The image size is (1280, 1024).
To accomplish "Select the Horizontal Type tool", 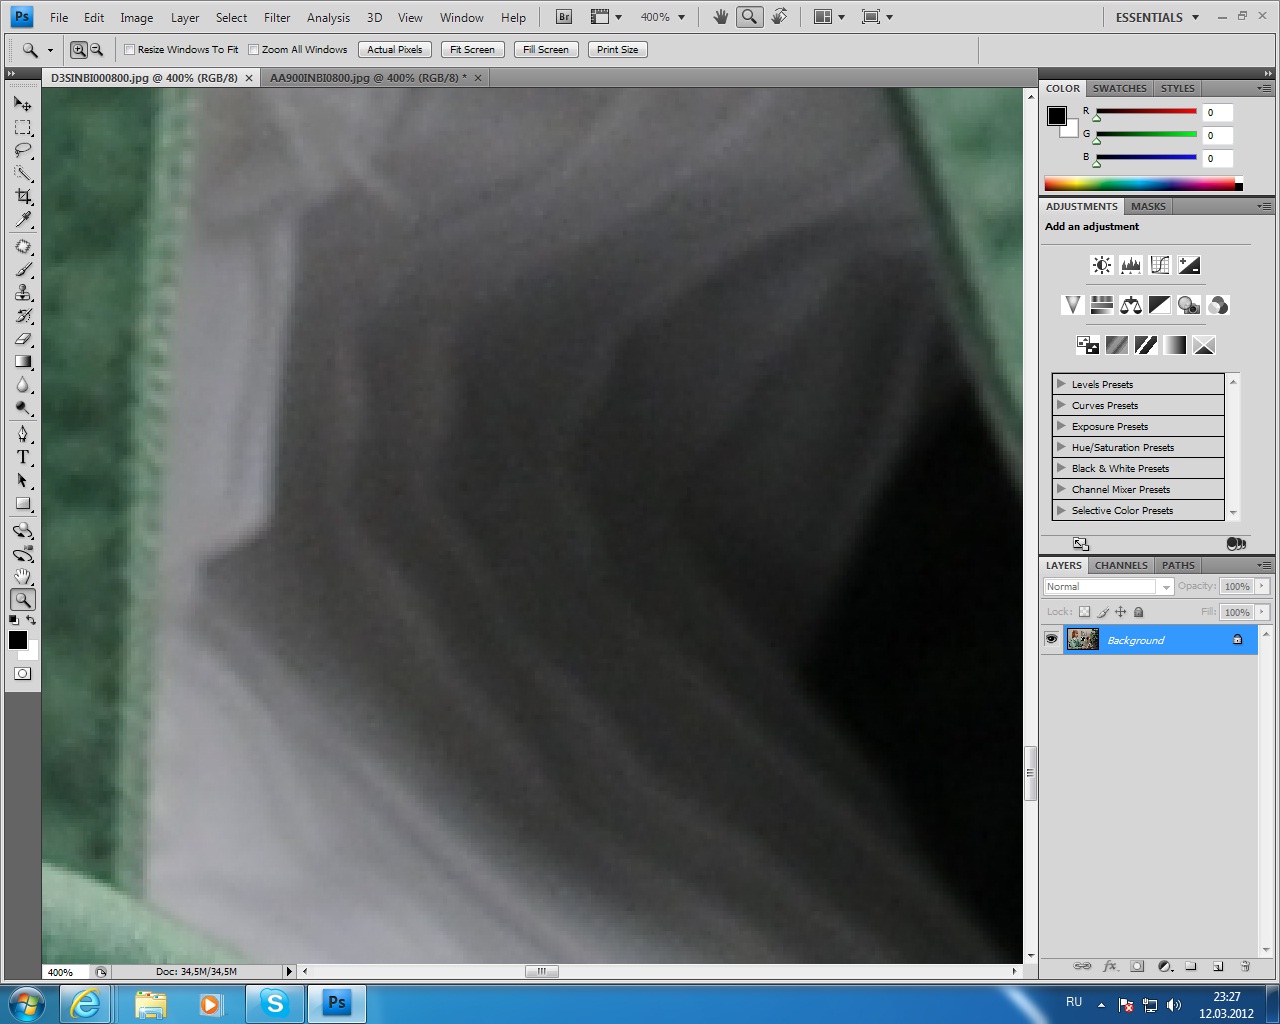I will tap(23, 457).
